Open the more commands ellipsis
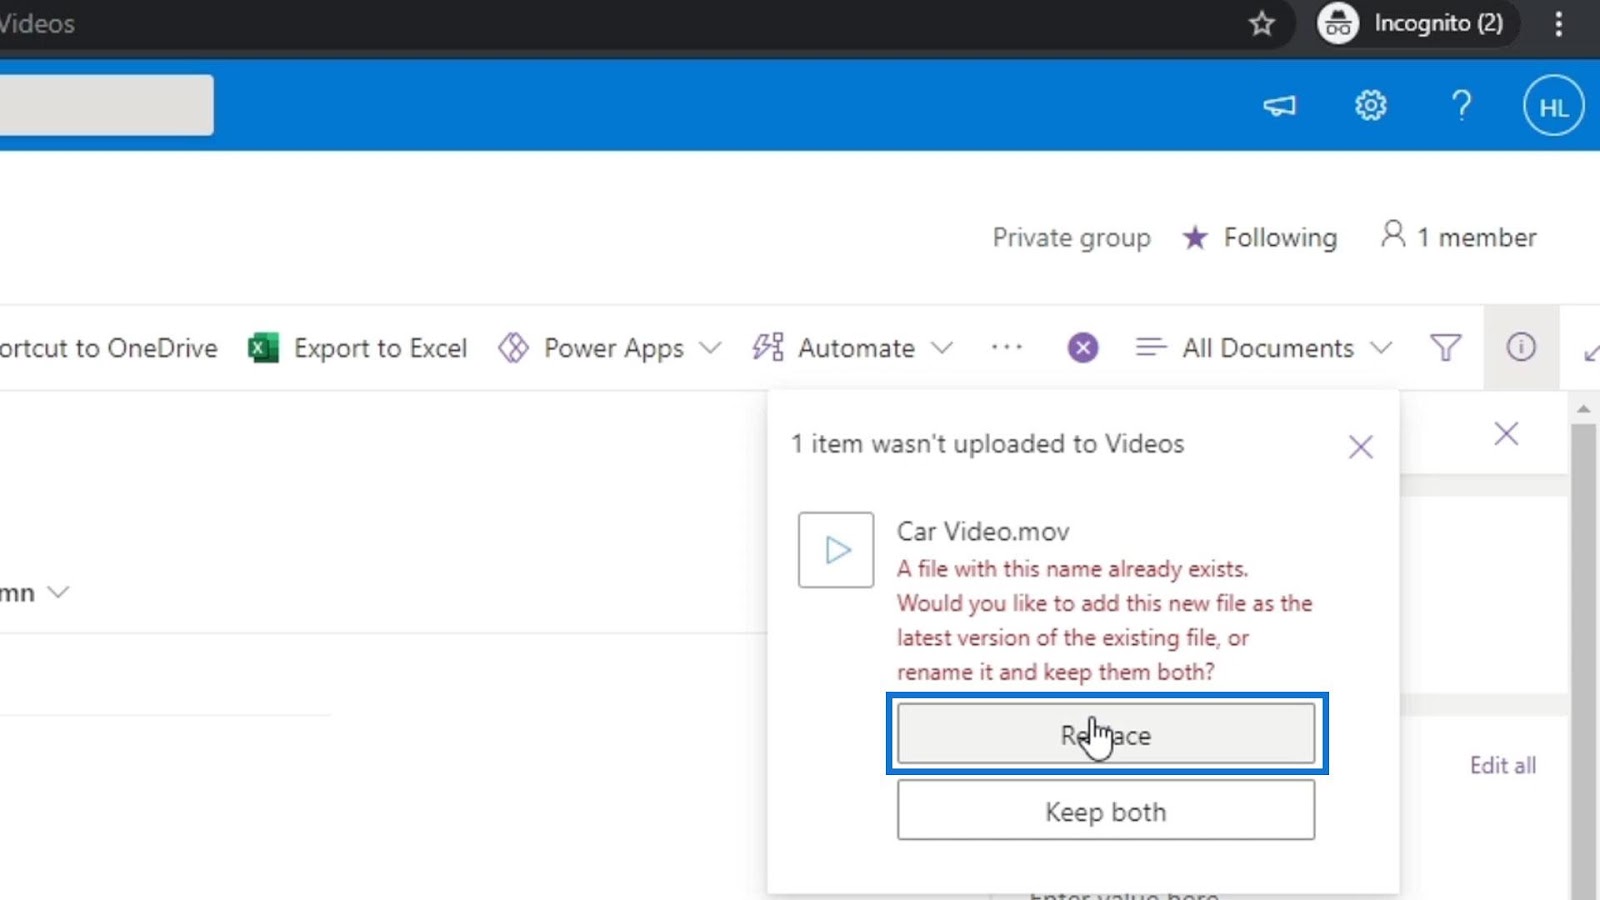 [x=1007, y=348]
